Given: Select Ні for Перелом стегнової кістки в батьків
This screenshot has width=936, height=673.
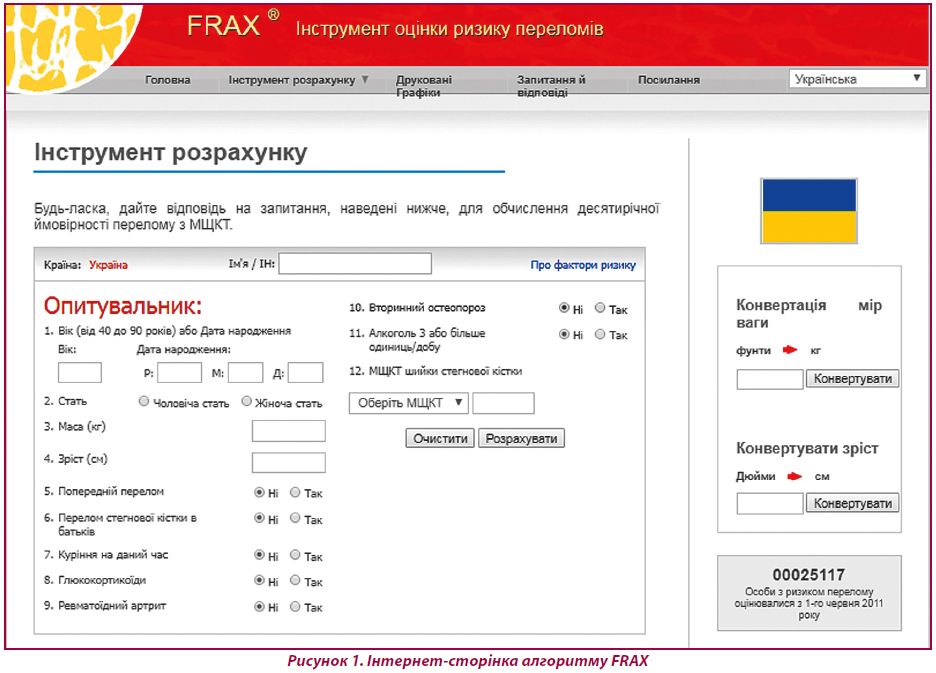Looking at the screenshot, I should [x=259, y=518].
